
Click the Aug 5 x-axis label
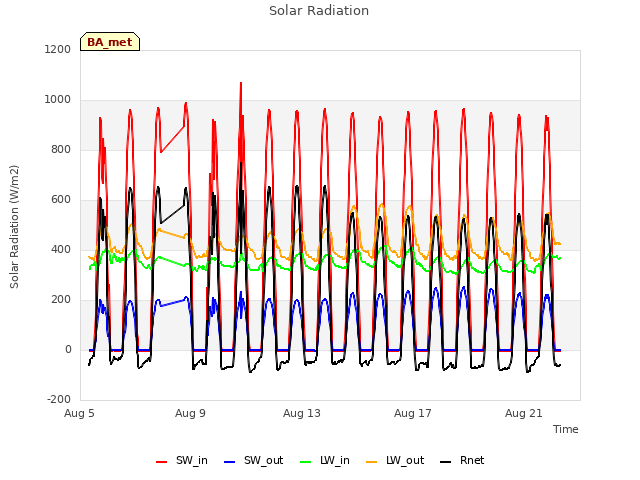[79, 413]
